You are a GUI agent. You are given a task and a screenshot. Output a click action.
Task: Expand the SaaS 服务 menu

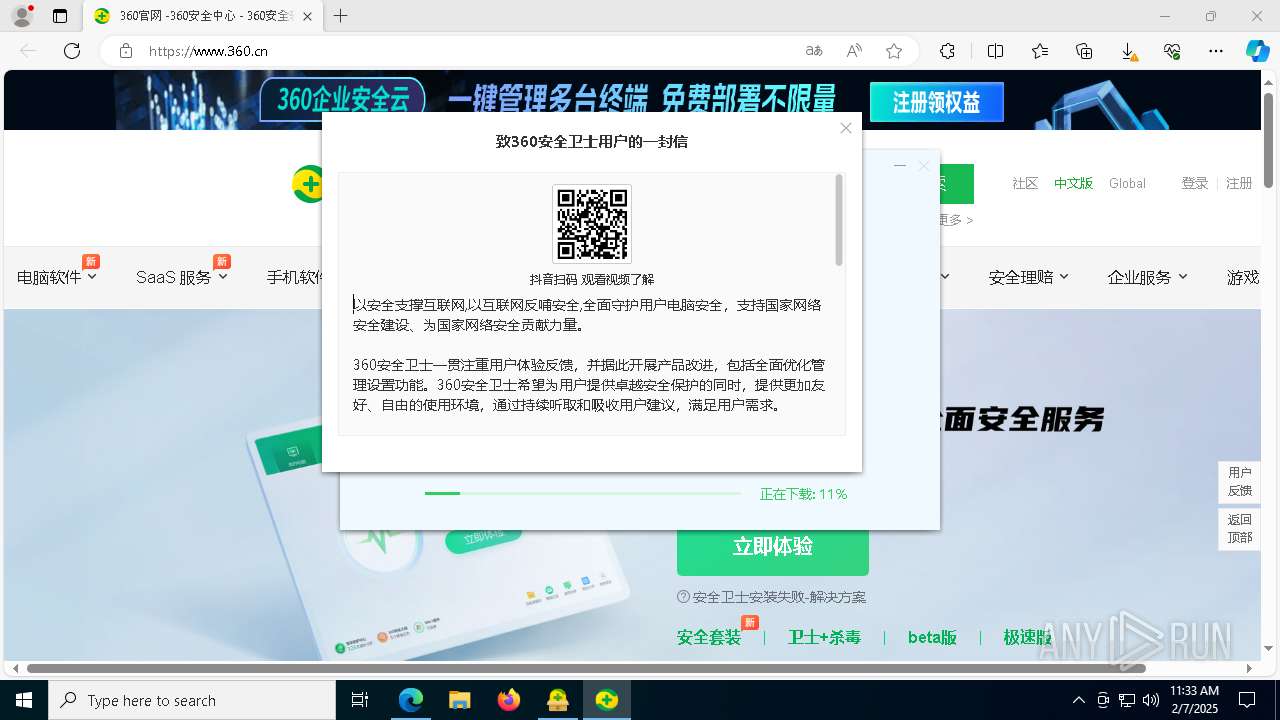coord(181,277)
